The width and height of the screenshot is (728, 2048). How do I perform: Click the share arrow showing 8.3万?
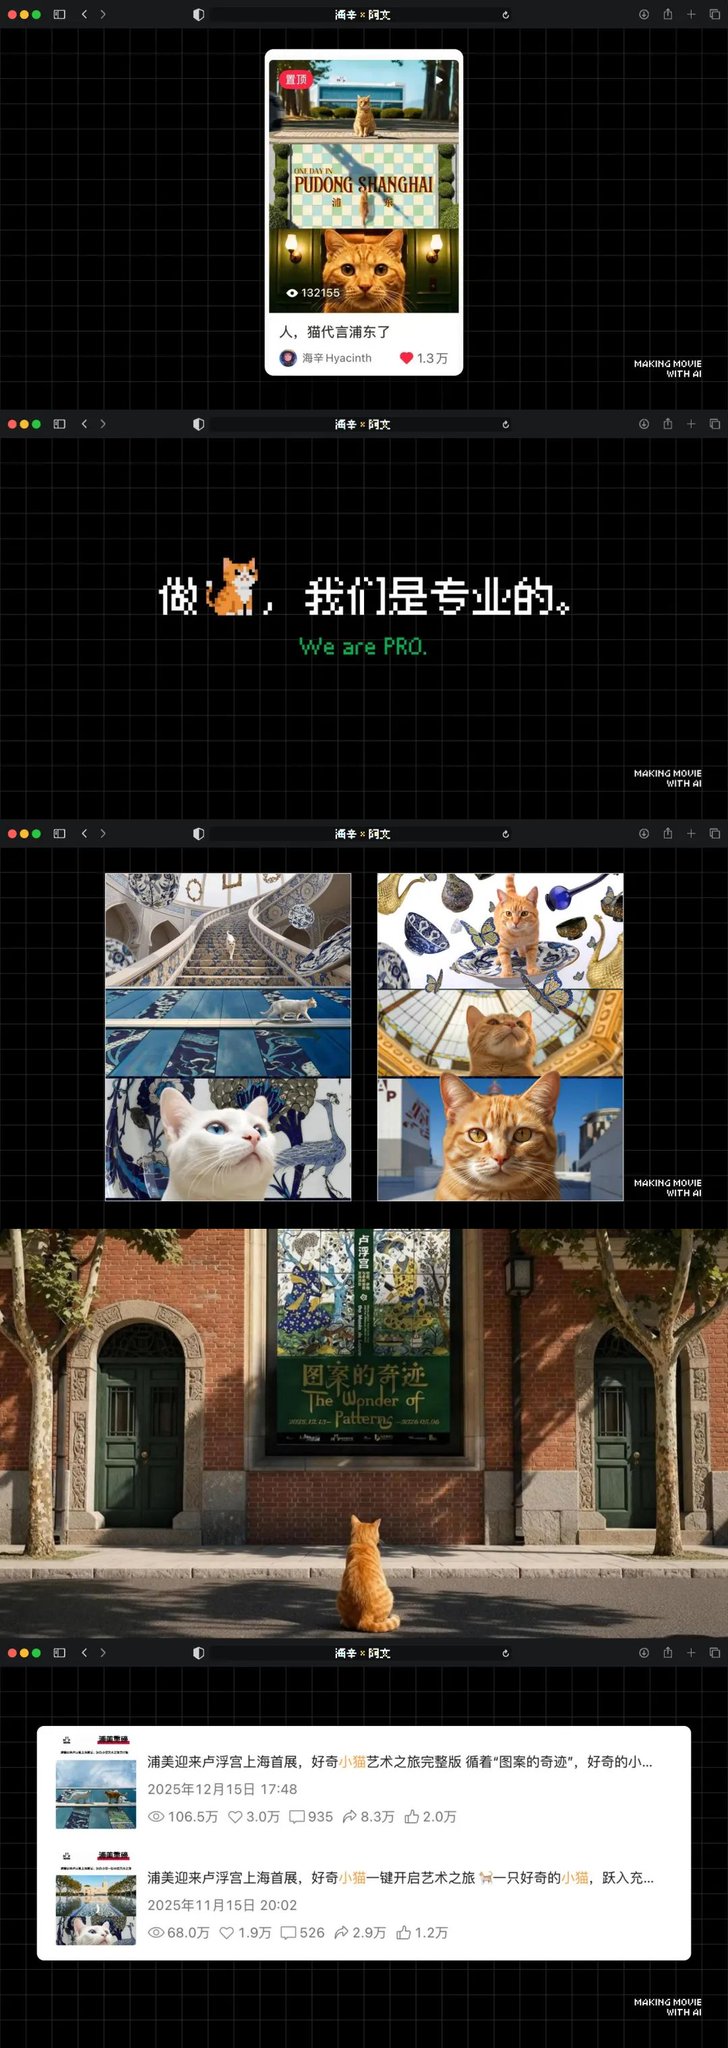pyautogui.click(x=349, y=1817)
